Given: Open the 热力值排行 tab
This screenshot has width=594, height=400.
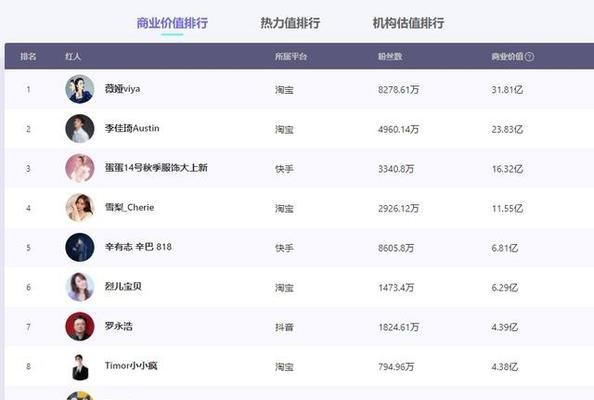Looking at the screenshot, I should click(290, 23).
